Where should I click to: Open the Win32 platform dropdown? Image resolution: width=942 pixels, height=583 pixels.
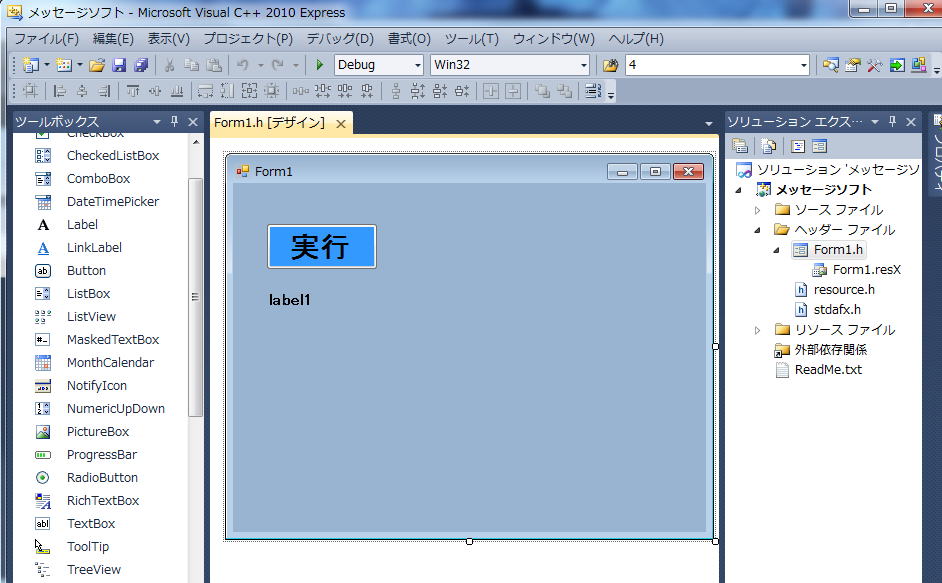[x=583, y=65]
